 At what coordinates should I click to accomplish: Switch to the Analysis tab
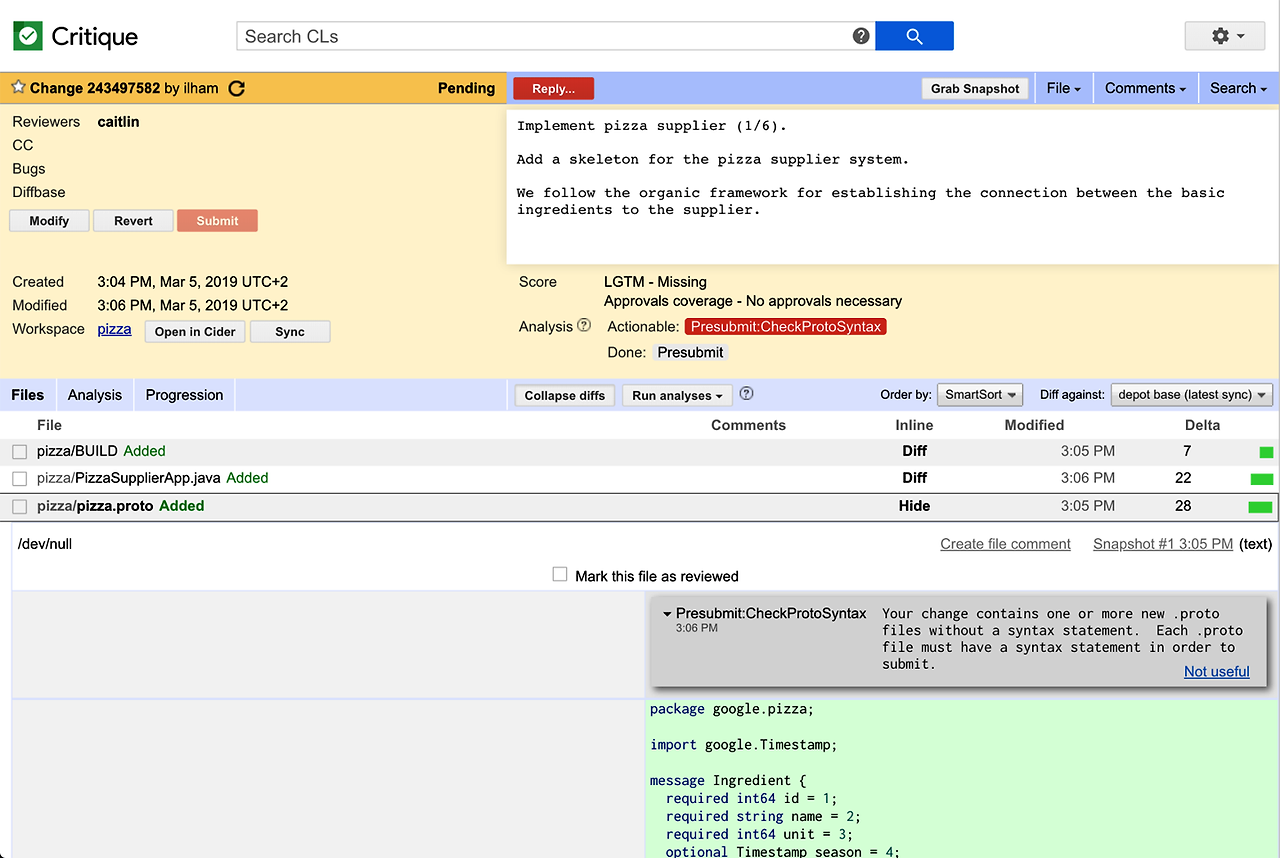[94, 394]
